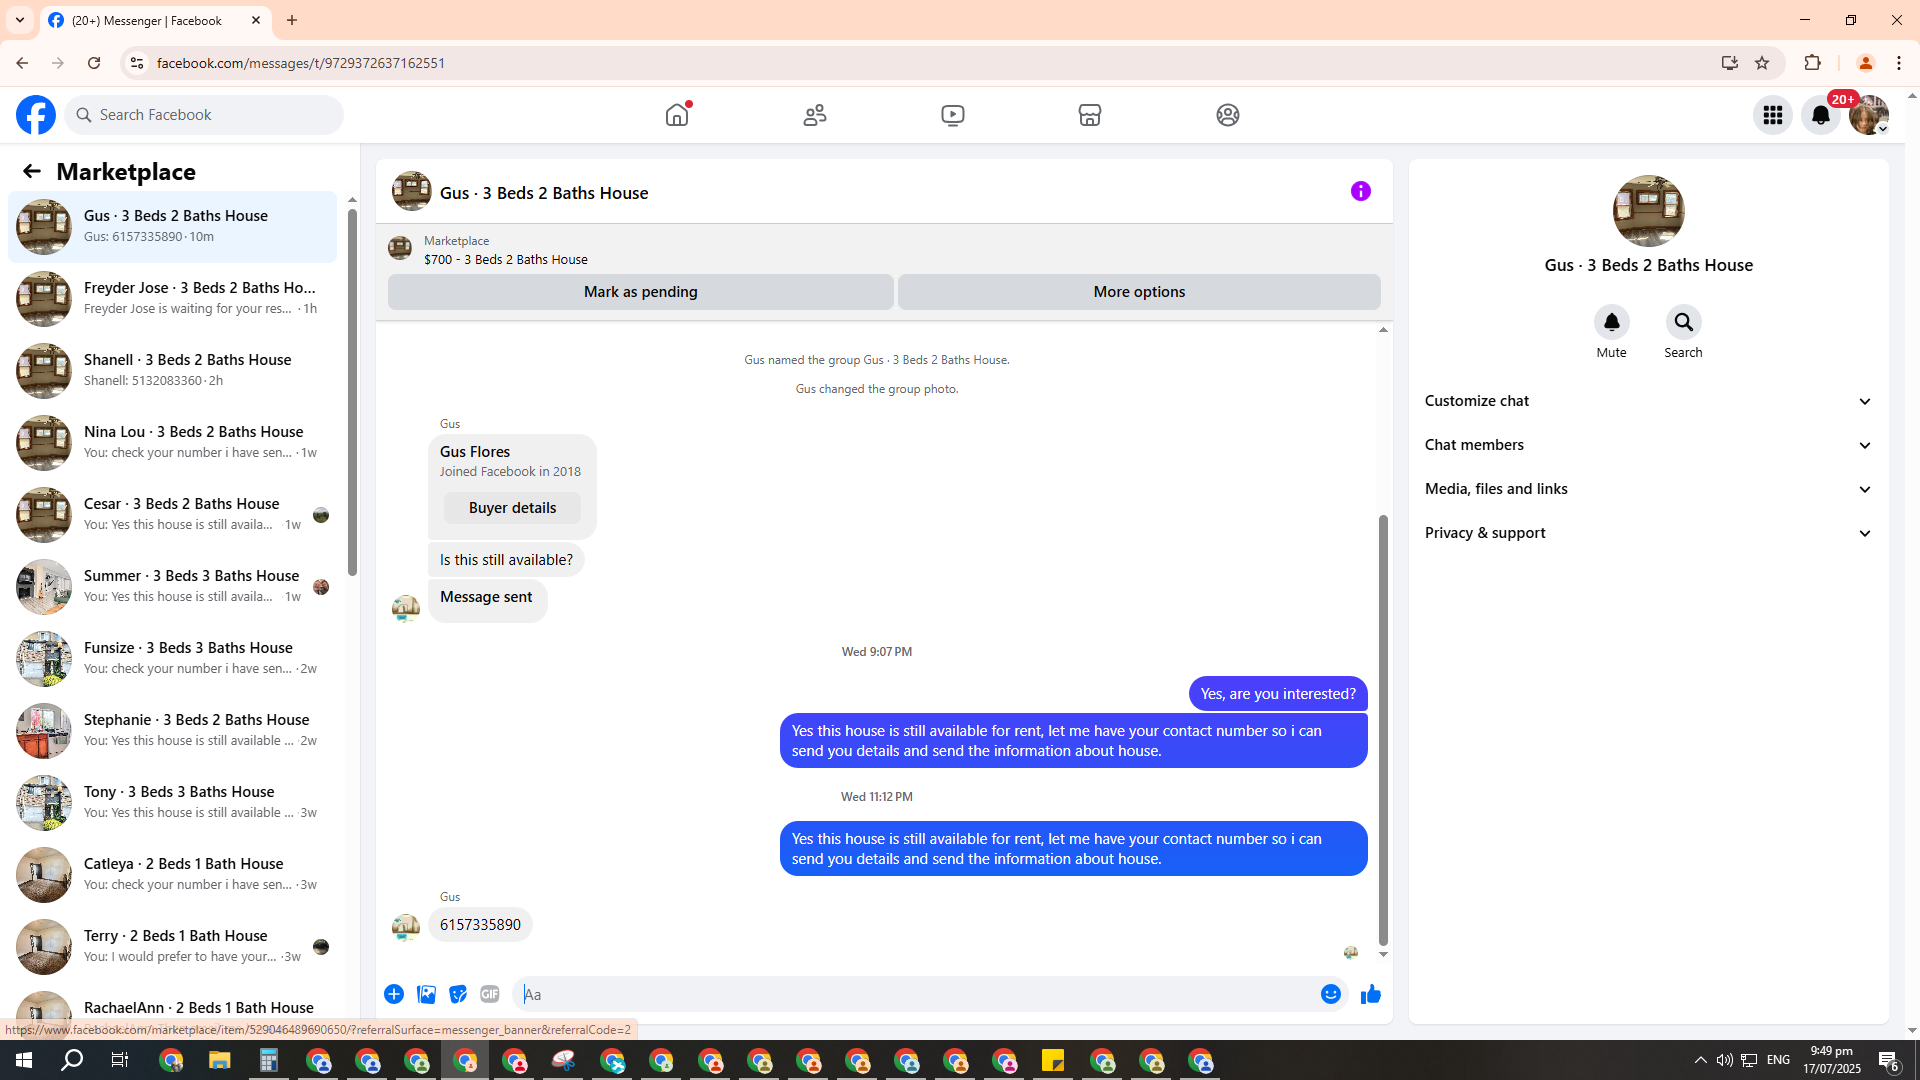
Task: Reload the page in the browser
Action: coord(94,63)
